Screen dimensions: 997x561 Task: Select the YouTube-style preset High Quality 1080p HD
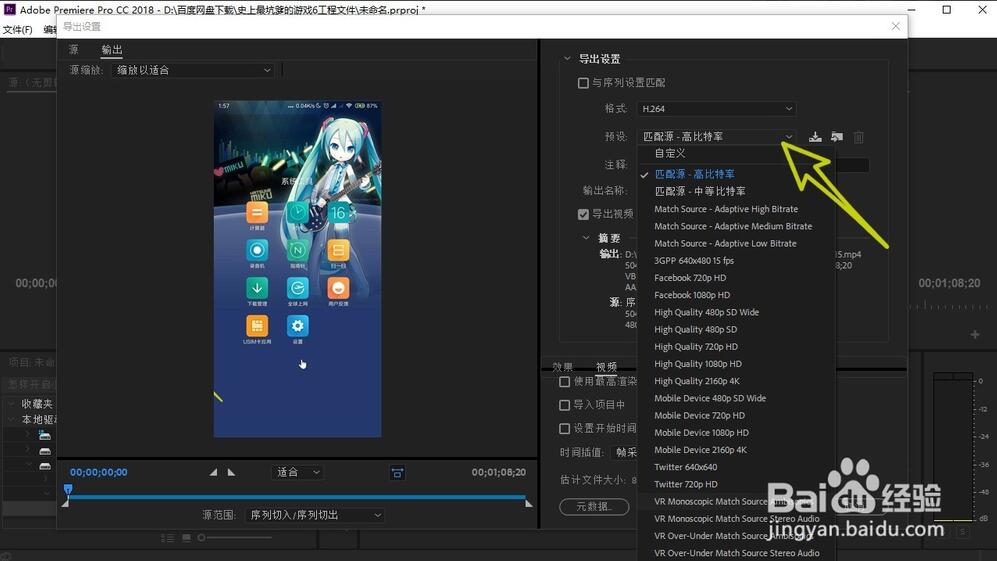pos(698,364)
